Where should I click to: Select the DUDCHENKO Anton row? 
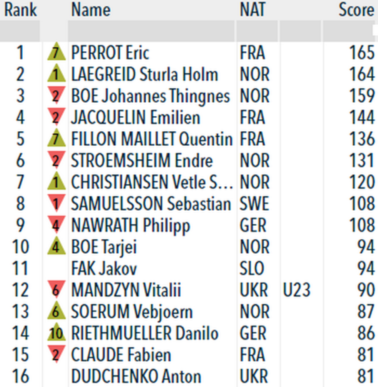[189, 376]
